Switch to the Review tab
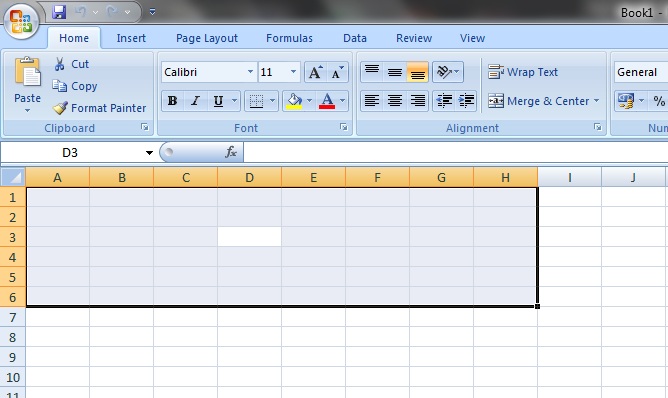 414,38
